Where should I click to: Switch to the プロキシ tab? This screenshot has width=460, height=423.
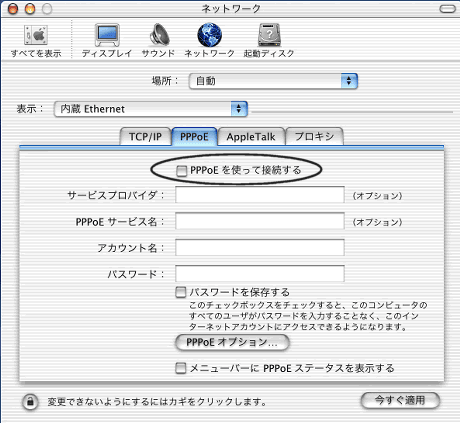click(314, 137)
